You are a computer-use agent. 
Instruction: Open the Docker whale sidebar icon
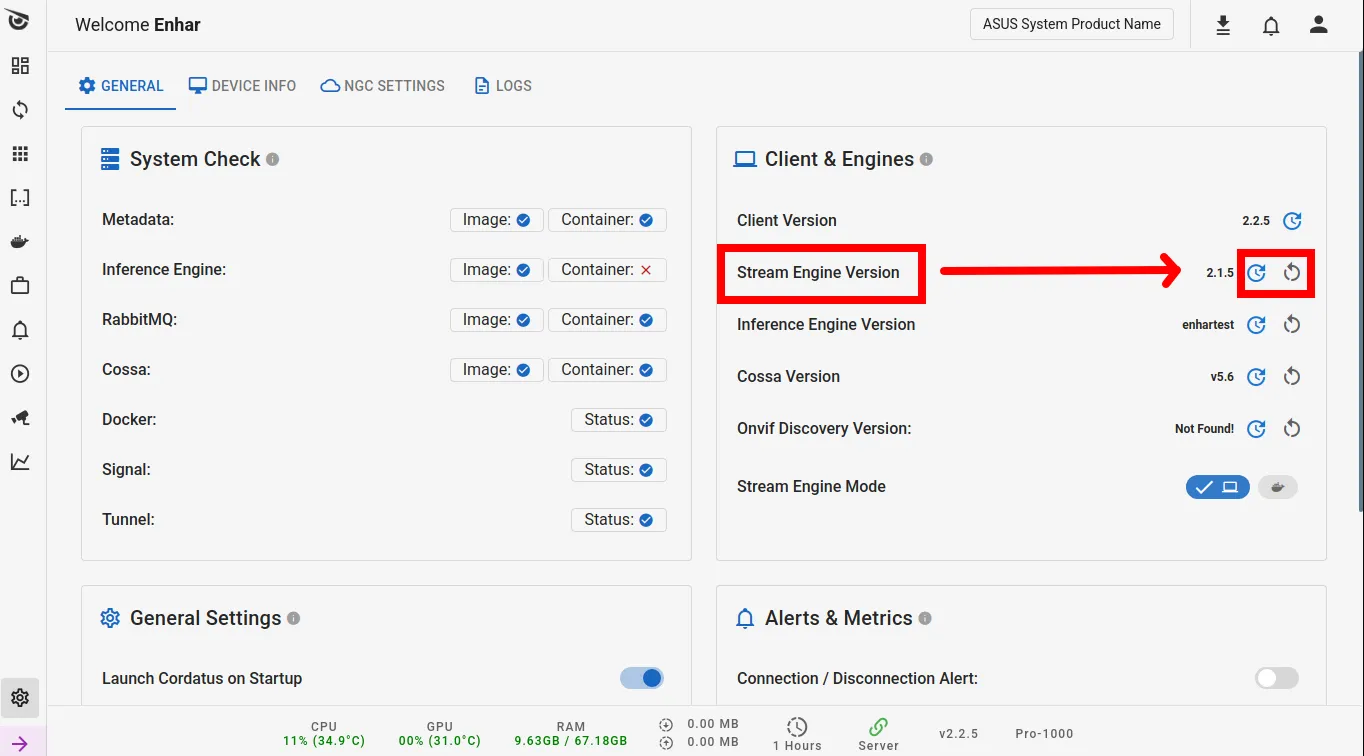coord(20,242)
